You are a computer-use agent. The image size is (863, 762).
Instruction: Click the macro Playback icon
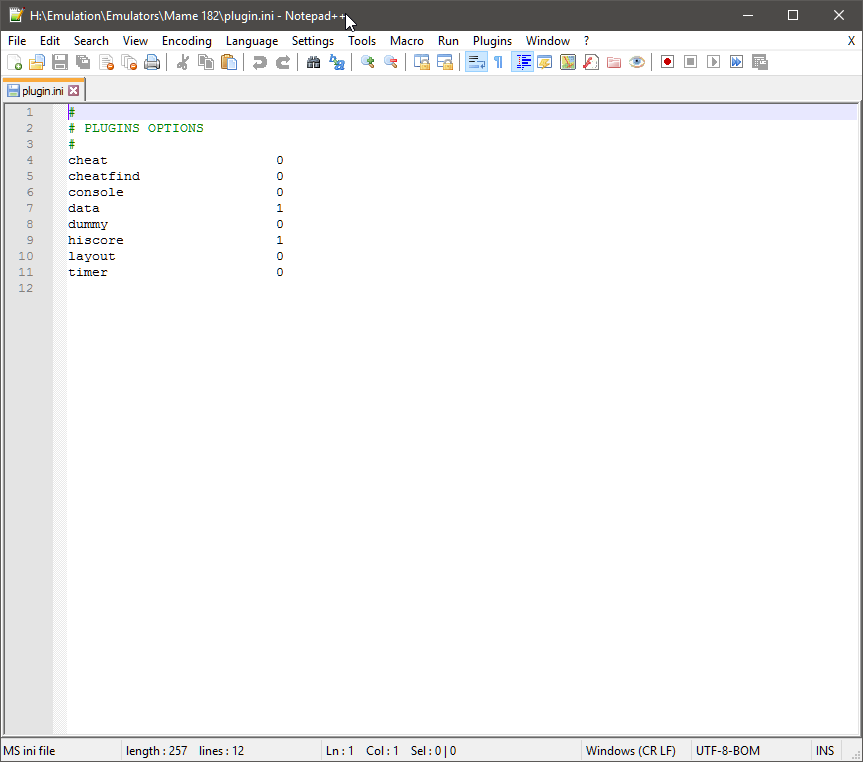coord(714,62)
